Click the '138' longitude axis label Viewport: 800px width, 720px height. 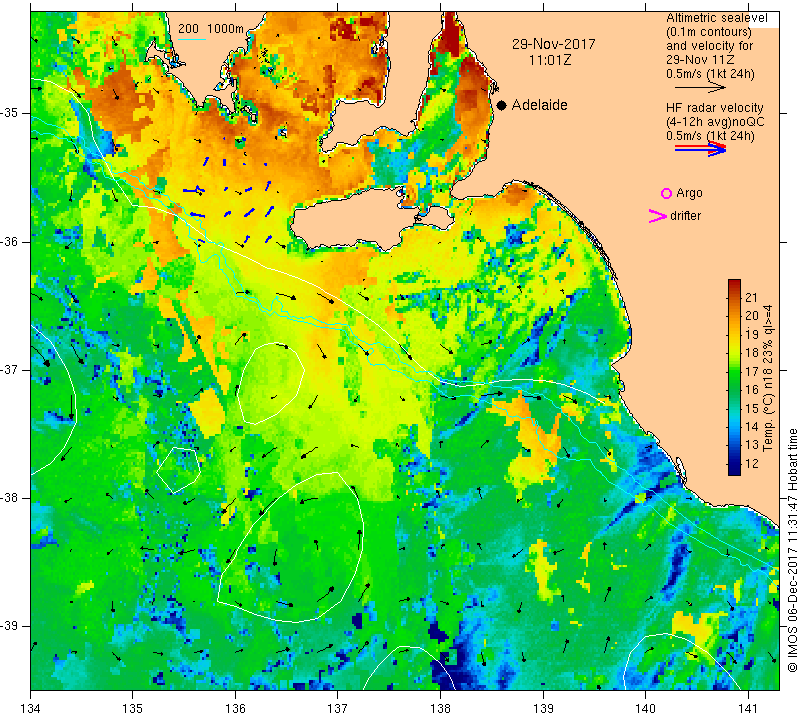(x=440, y=708)
